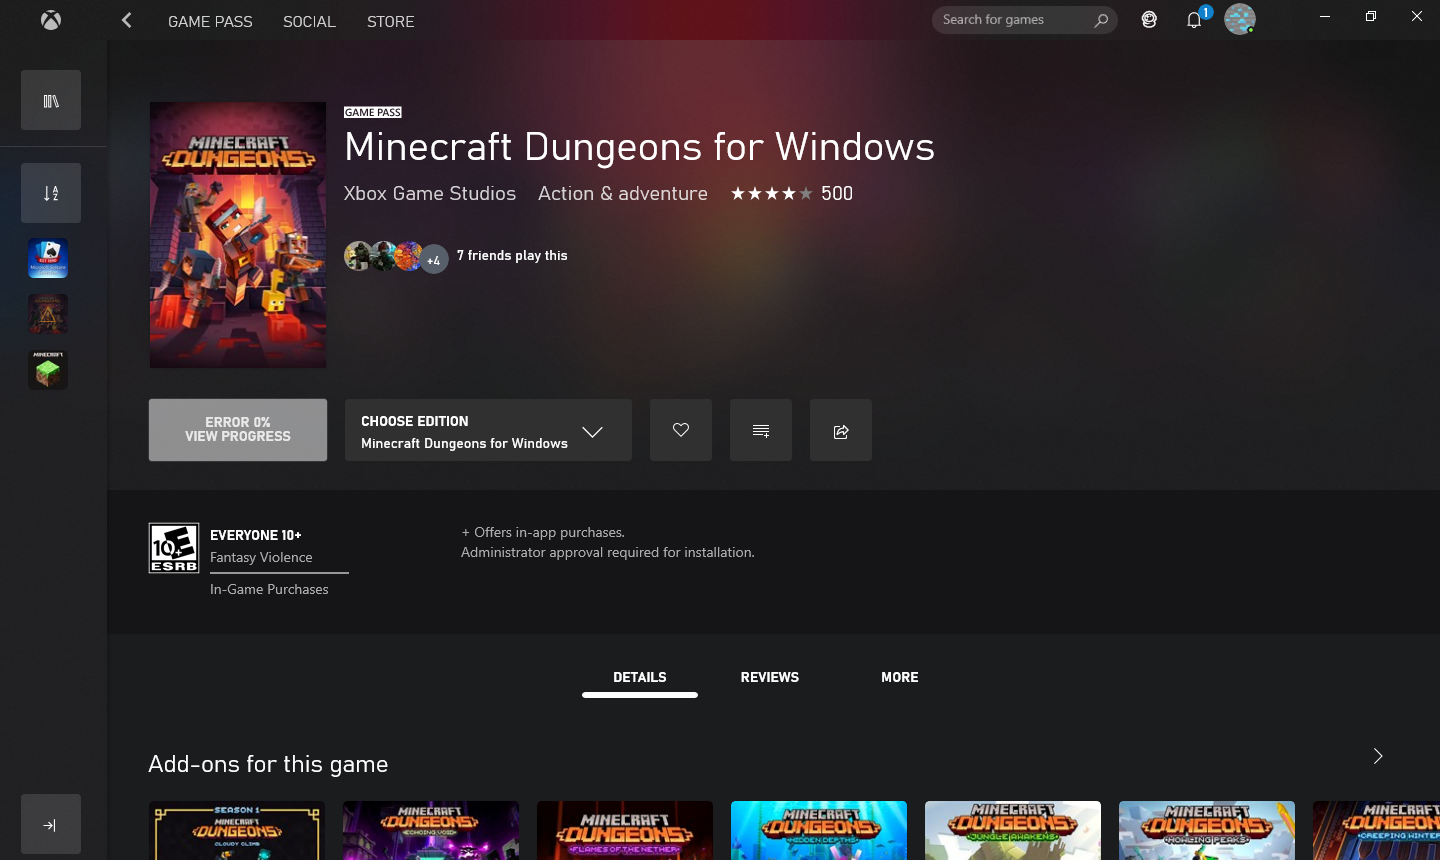Image resolution: width=1440 pixels, height=860 pixels.
Task: Open Microsoft Solitaire from the sidebar
Action: tap(48, 258)
